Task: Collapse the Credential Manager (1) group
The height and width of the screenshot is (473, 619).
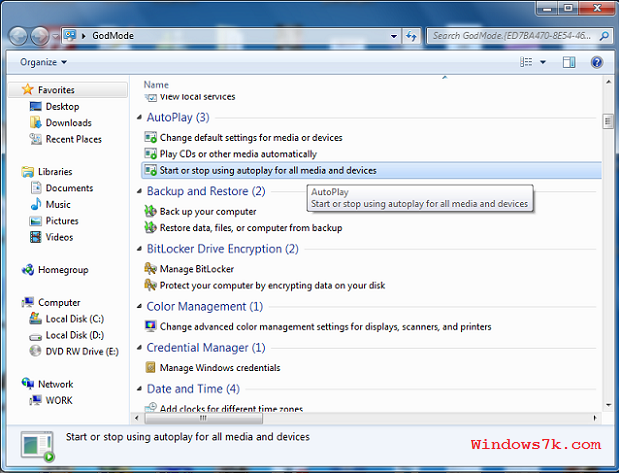Action: click(139, 347)
